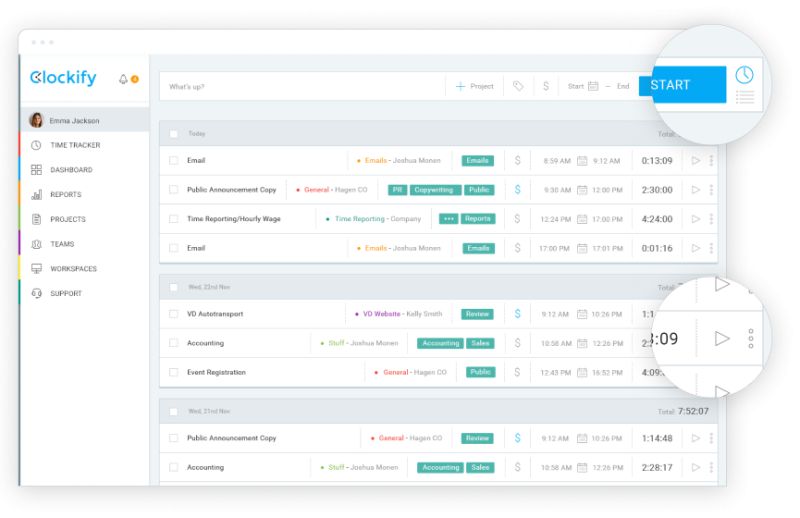800x518 pixels.
Task: Open Support from the sidebar
Action: coord(65,293)
